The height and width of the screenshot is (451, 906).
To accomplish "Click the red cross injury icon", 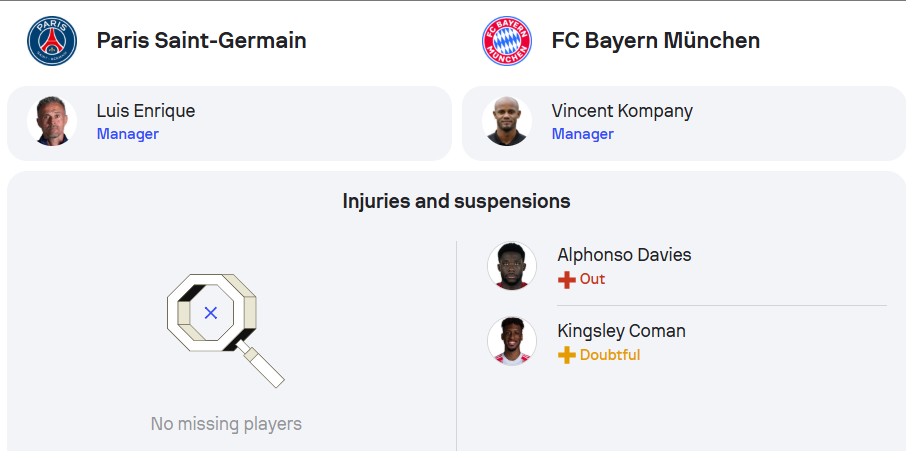I will [x=567, y=280].
